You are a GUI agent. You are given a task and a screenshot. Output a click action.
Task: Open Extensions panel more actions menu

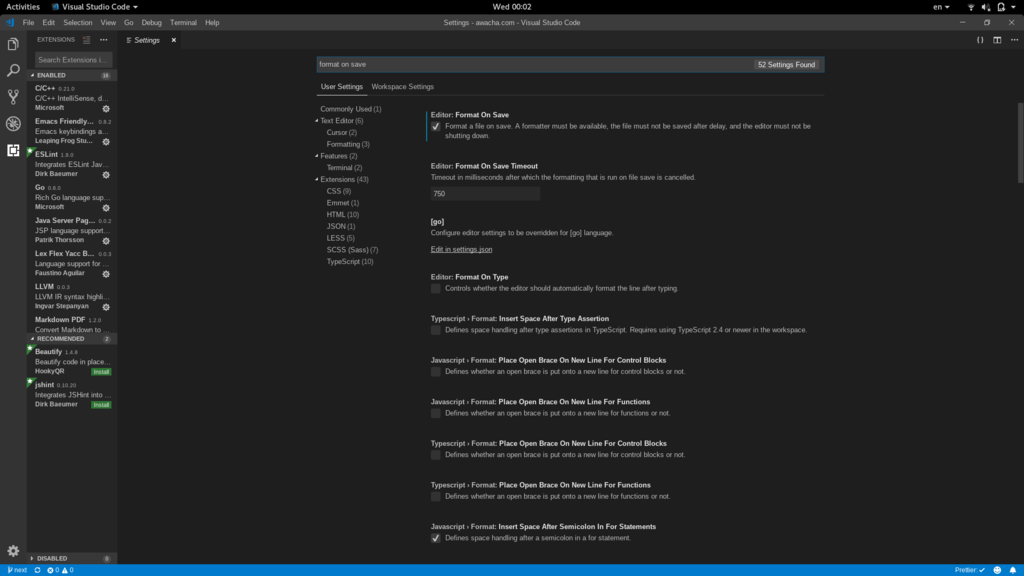[x=104, y=40]
